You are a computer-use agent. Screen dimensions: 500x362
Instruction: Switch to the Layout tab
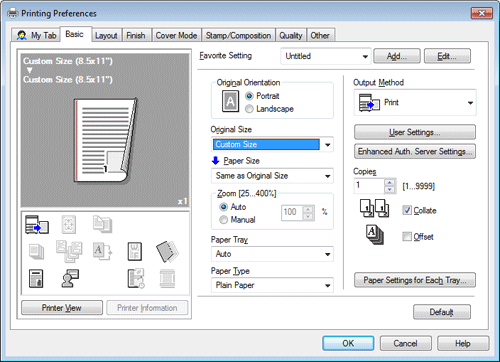point(106,35)
